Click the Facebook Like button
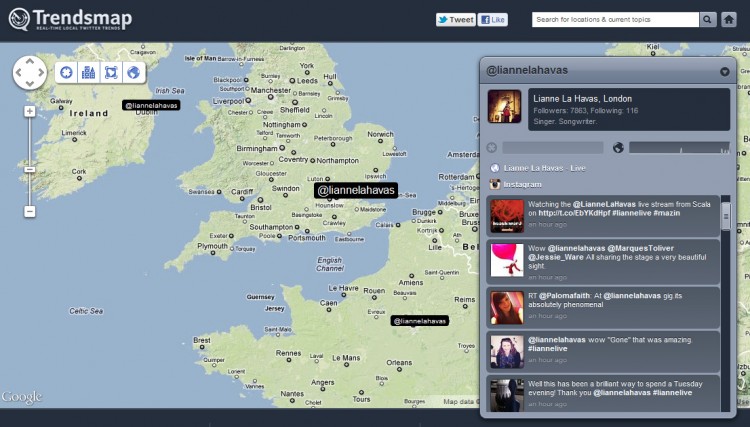The width and height of the screenshot is (750, 427). (492, 20)
